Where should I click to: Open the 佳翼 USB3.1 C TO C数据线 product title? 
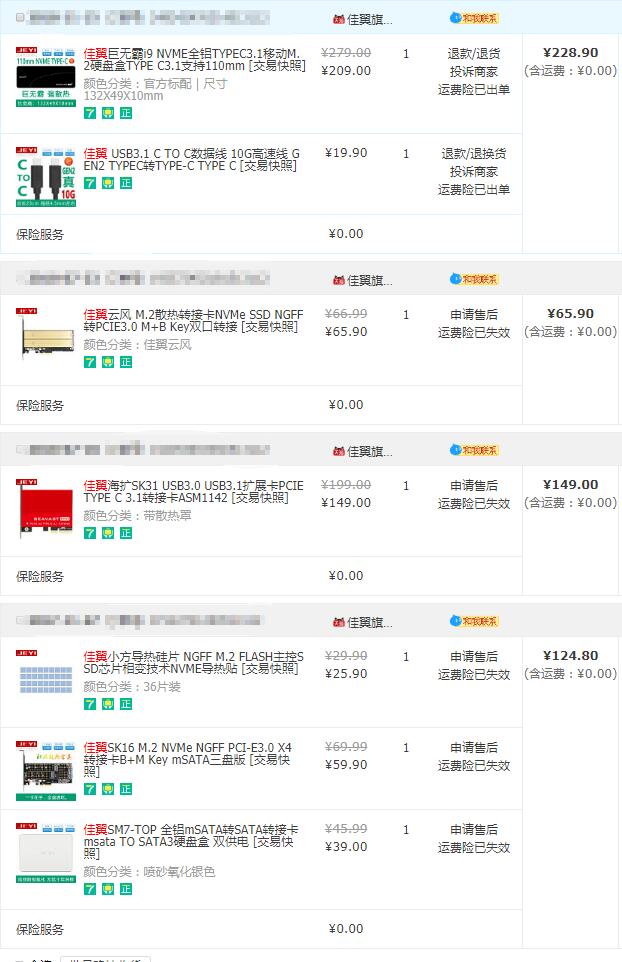click(x=191, y=160)
